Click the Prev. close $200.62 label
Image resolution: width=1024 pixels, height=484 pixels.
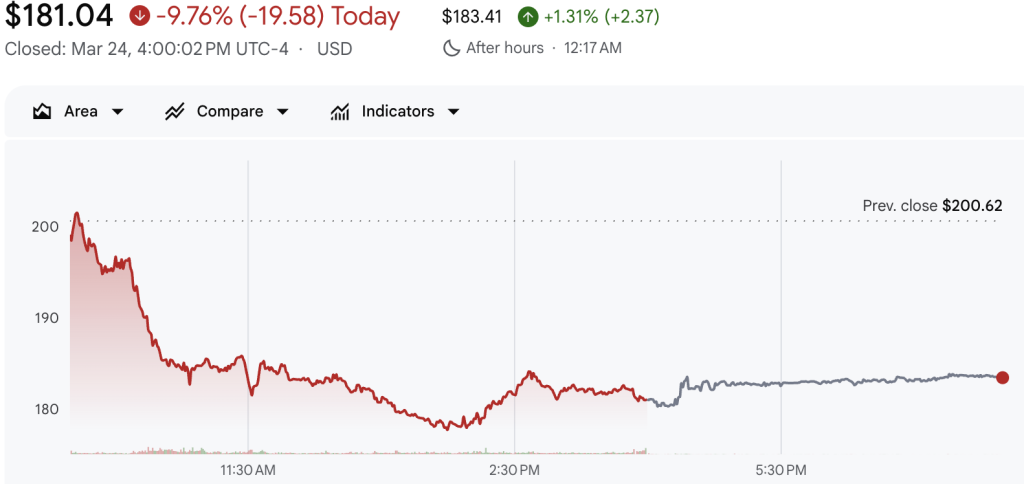(x=932, y=205)
